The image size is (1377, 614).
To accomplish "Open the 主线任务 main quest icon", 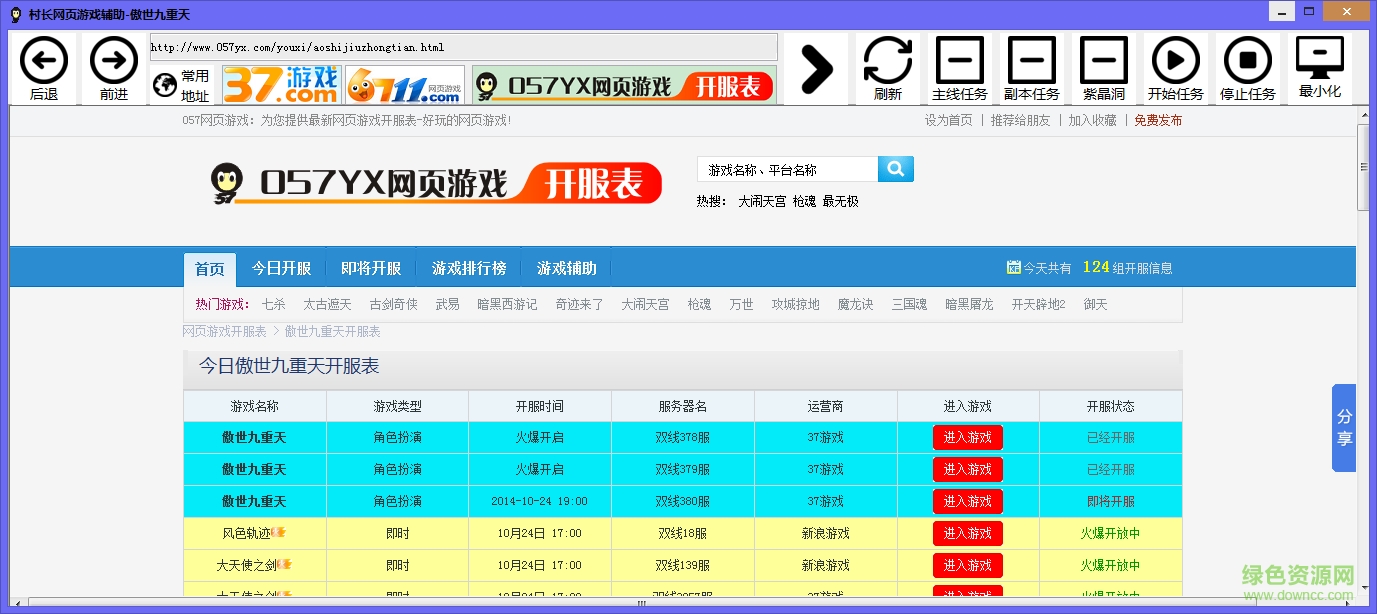I will tap(960, 67).
